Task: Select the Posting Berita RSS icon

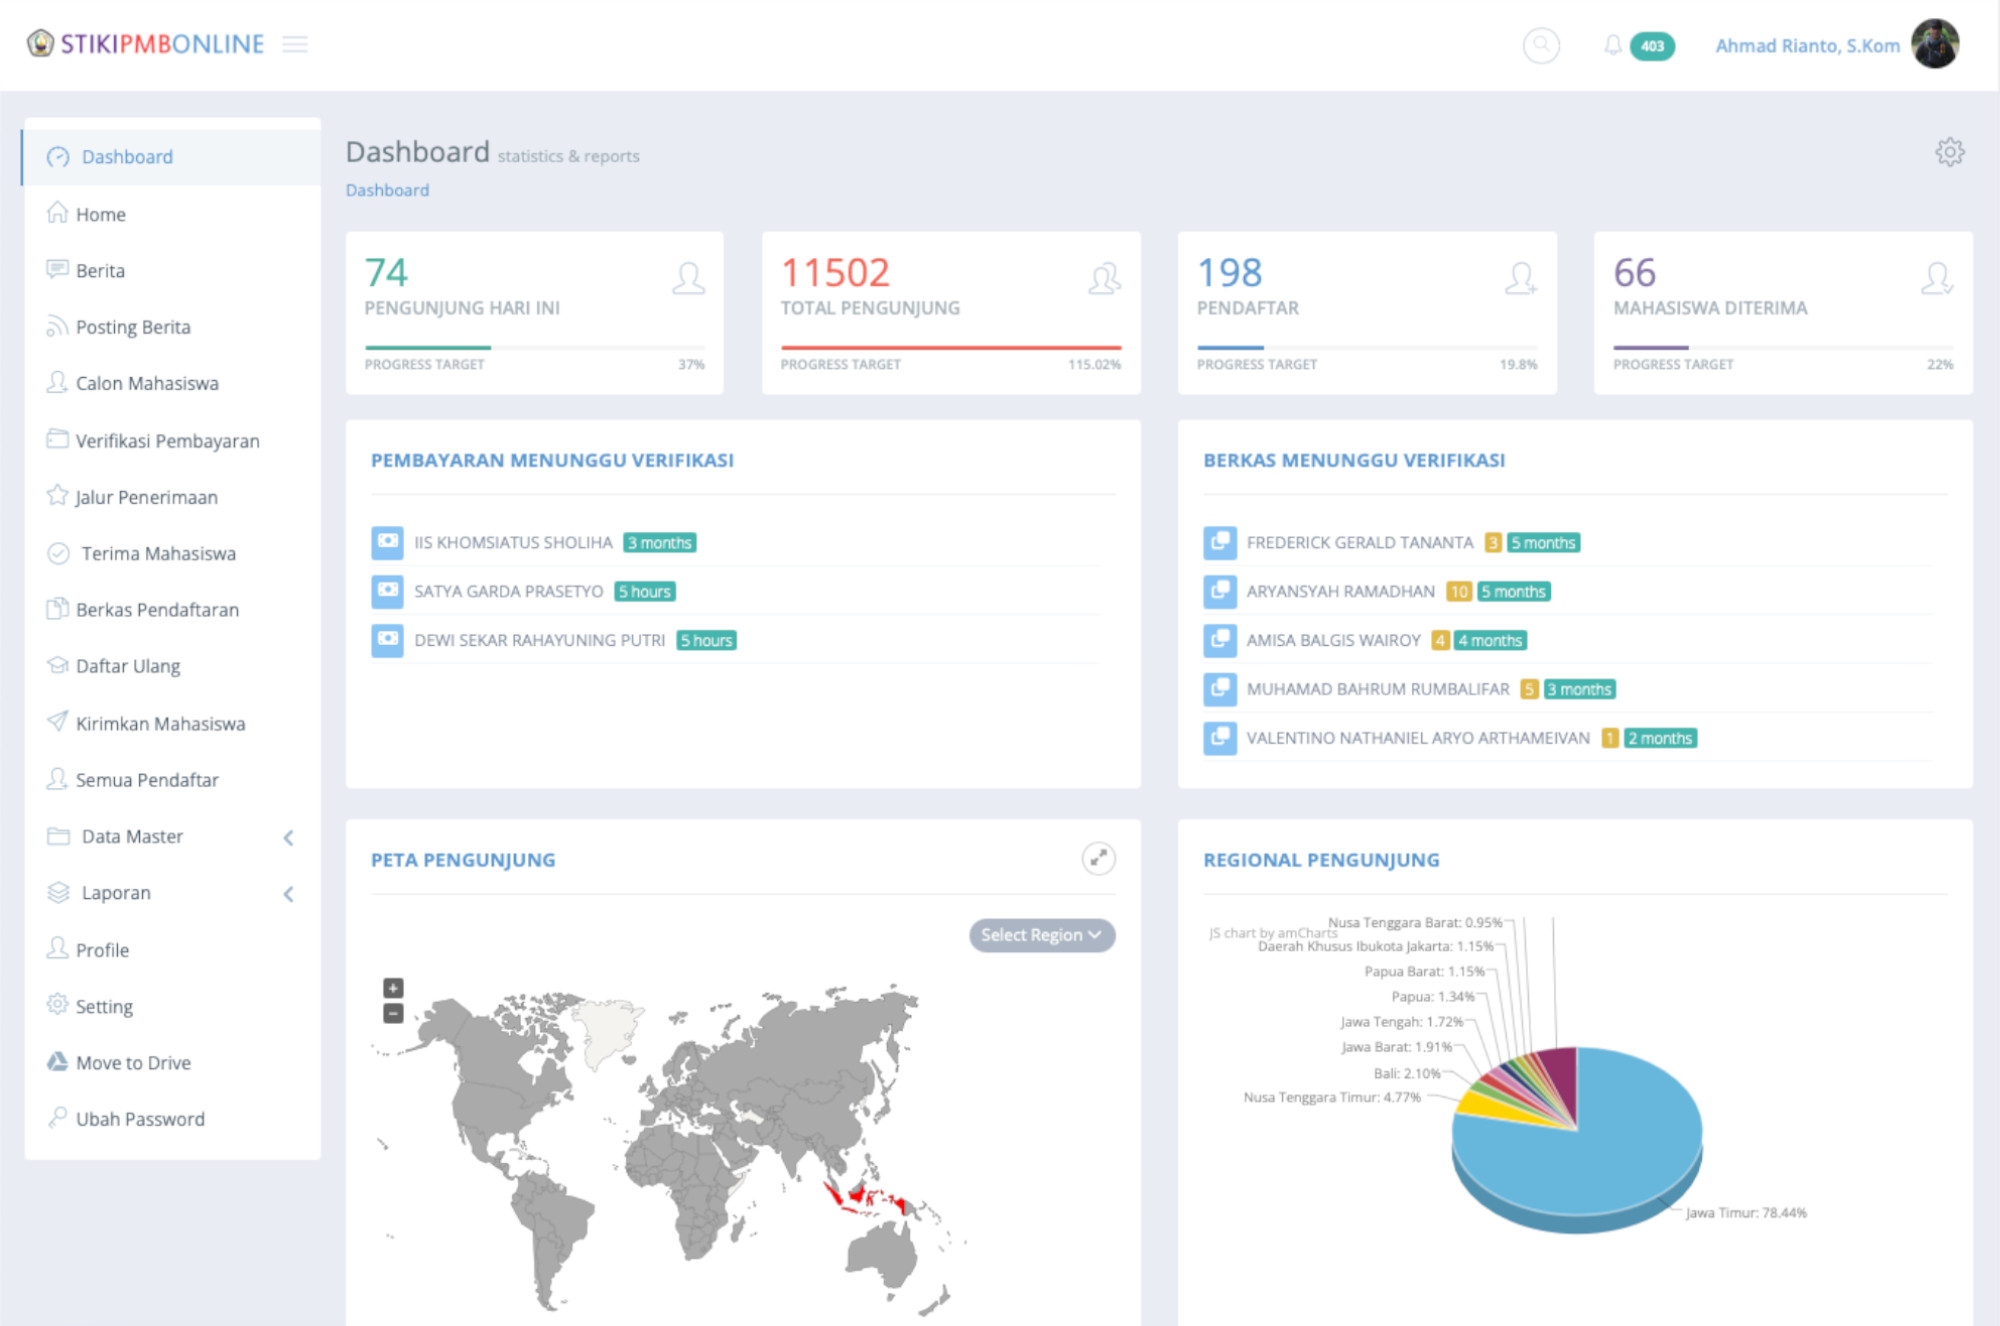Action: click(57, 326)
